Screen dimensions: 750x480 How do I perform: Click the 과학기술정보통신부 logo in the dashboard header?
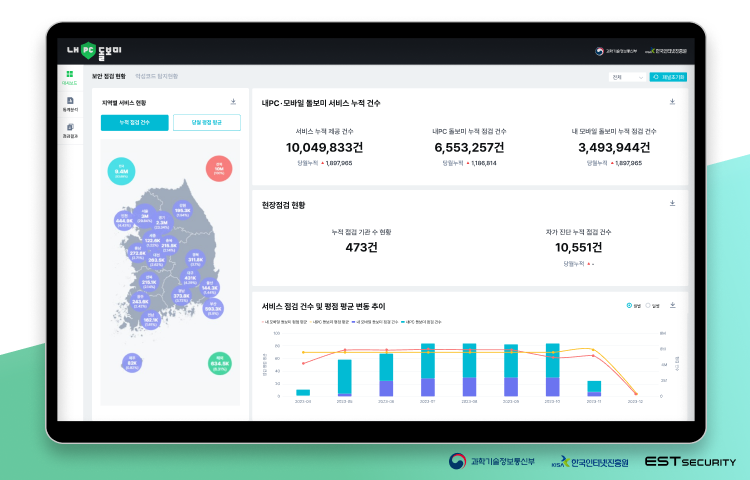point(616,51)
